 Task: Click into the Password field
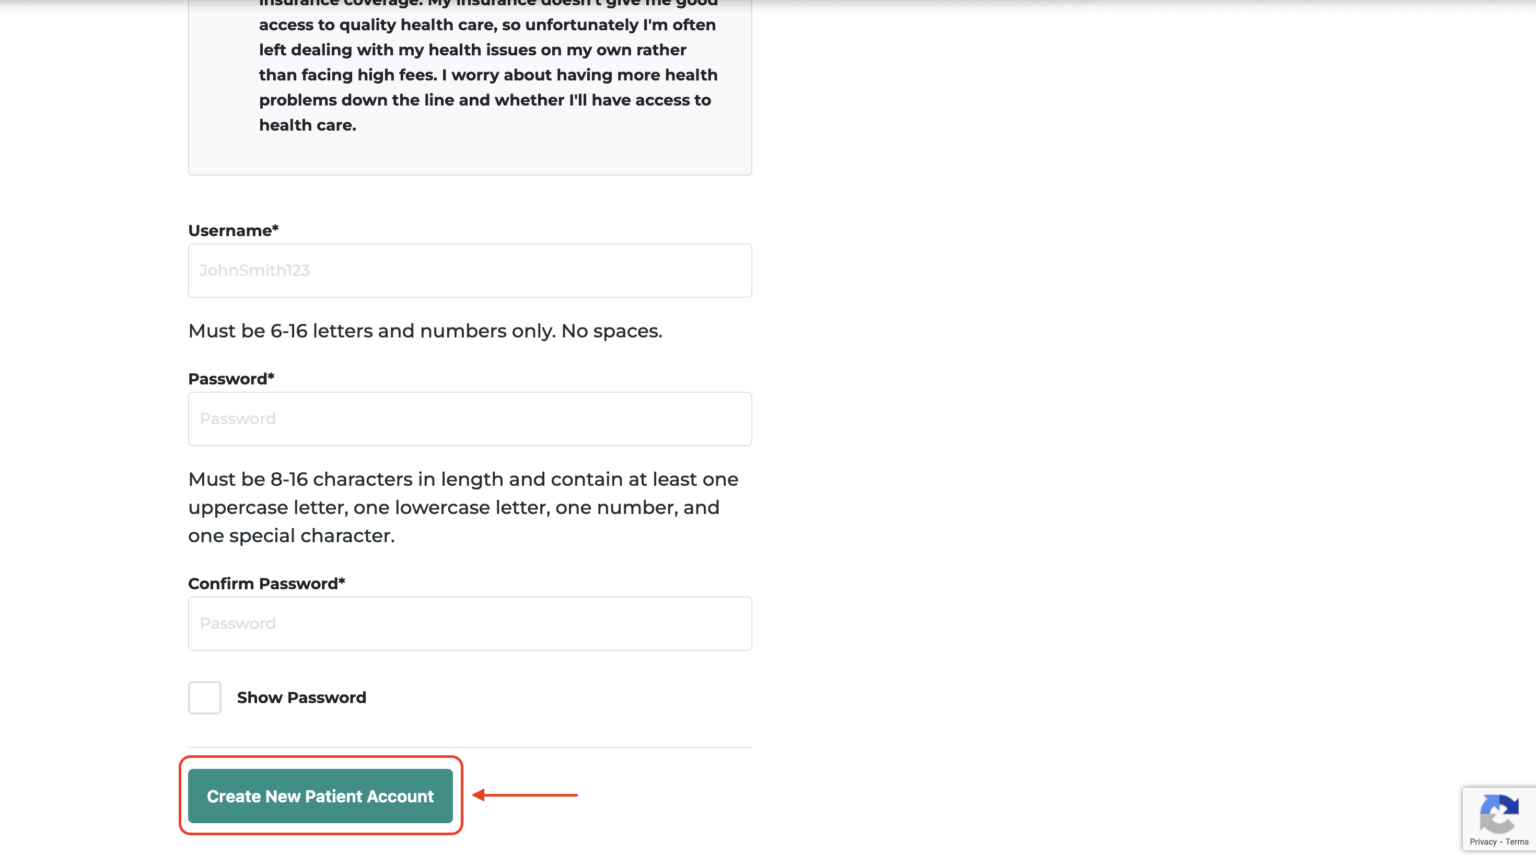point(470,419)
